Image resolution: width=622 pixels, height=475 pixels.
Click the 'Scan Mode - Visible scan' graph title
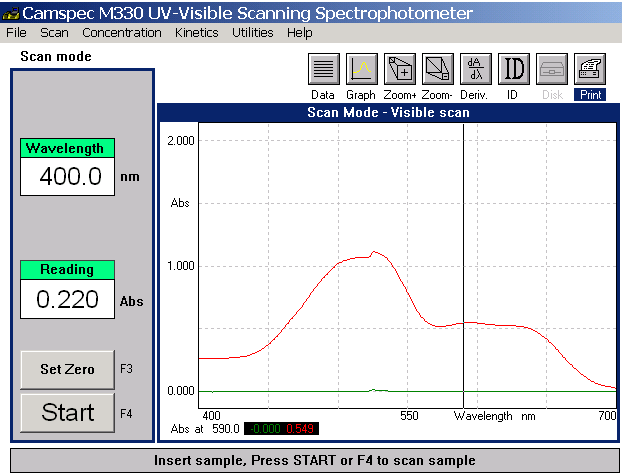(x=388, y=112)
